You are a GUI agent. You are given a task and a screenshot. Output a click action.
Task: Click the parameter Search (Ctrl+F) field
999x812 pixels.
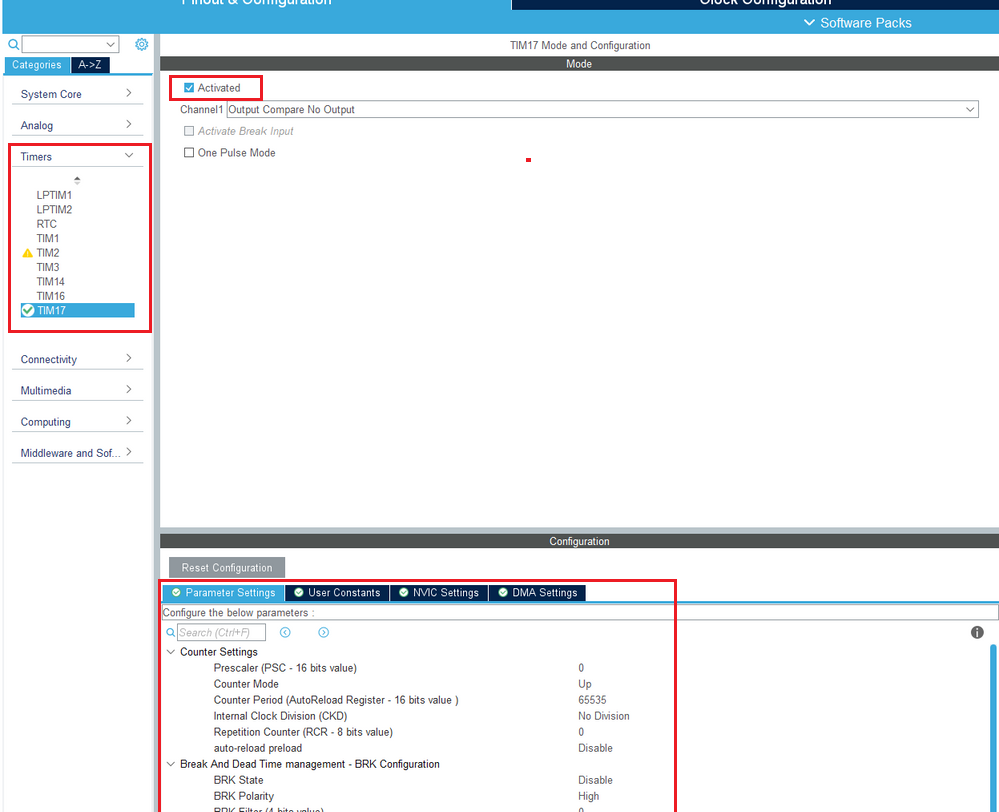[221, 633]
